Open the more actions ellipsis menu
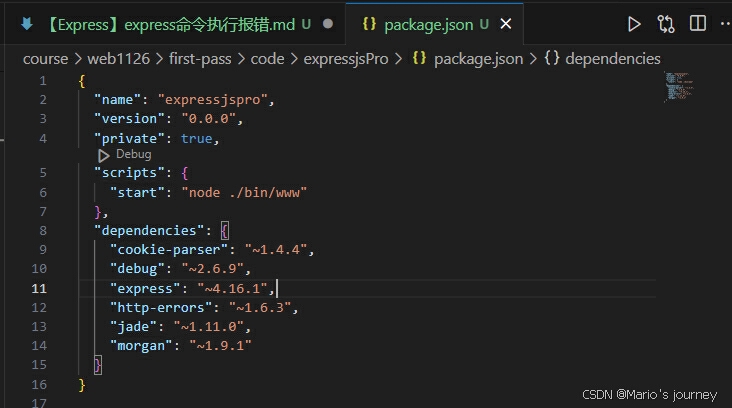 725,23
